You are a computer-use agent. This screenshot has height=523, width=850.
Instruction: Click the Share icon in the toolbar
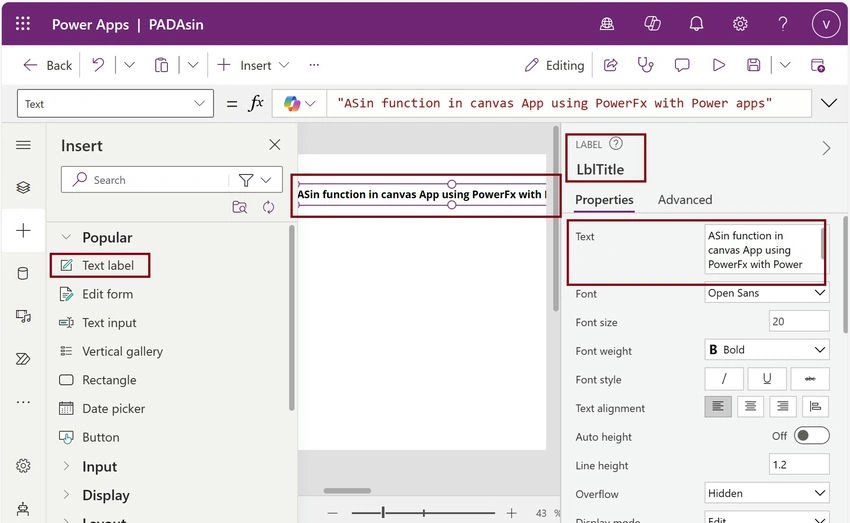click(610, 65)
